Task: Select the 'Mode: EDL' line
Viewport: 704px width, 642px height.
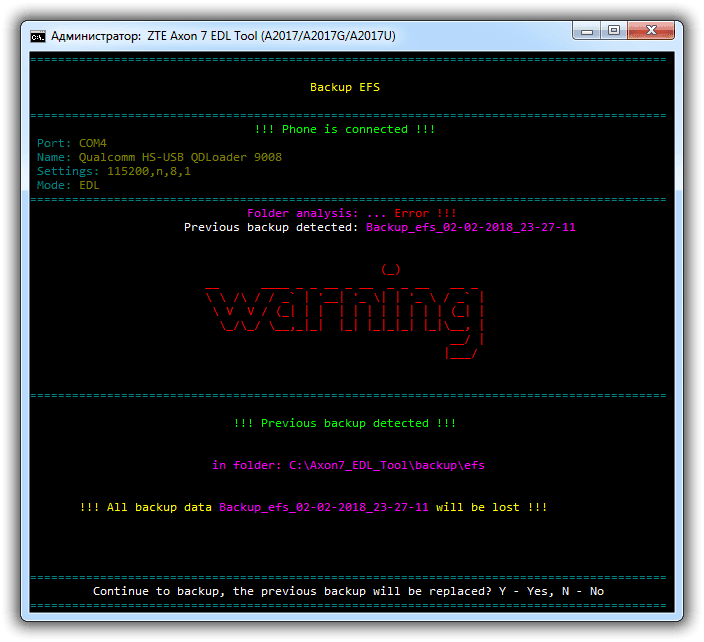Action: pyautogui.click(x=68, y=185)
